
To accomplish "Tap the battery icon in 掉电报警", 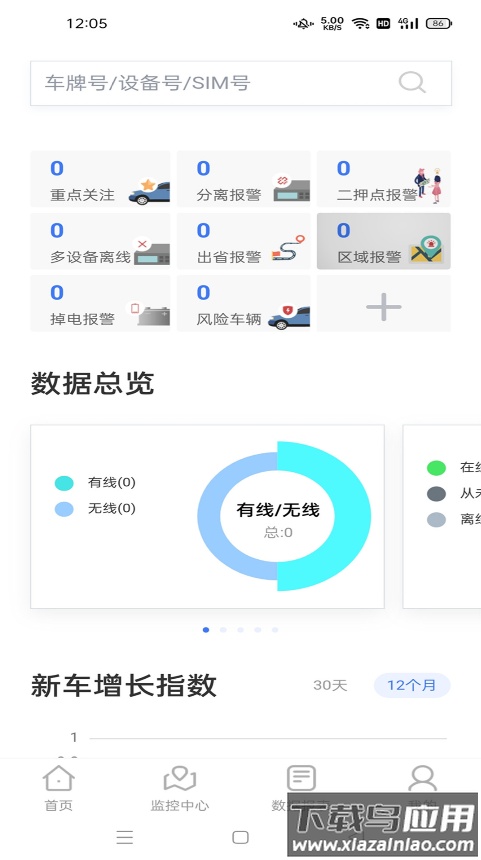I will pyautogui.click(x=148, y=313).
